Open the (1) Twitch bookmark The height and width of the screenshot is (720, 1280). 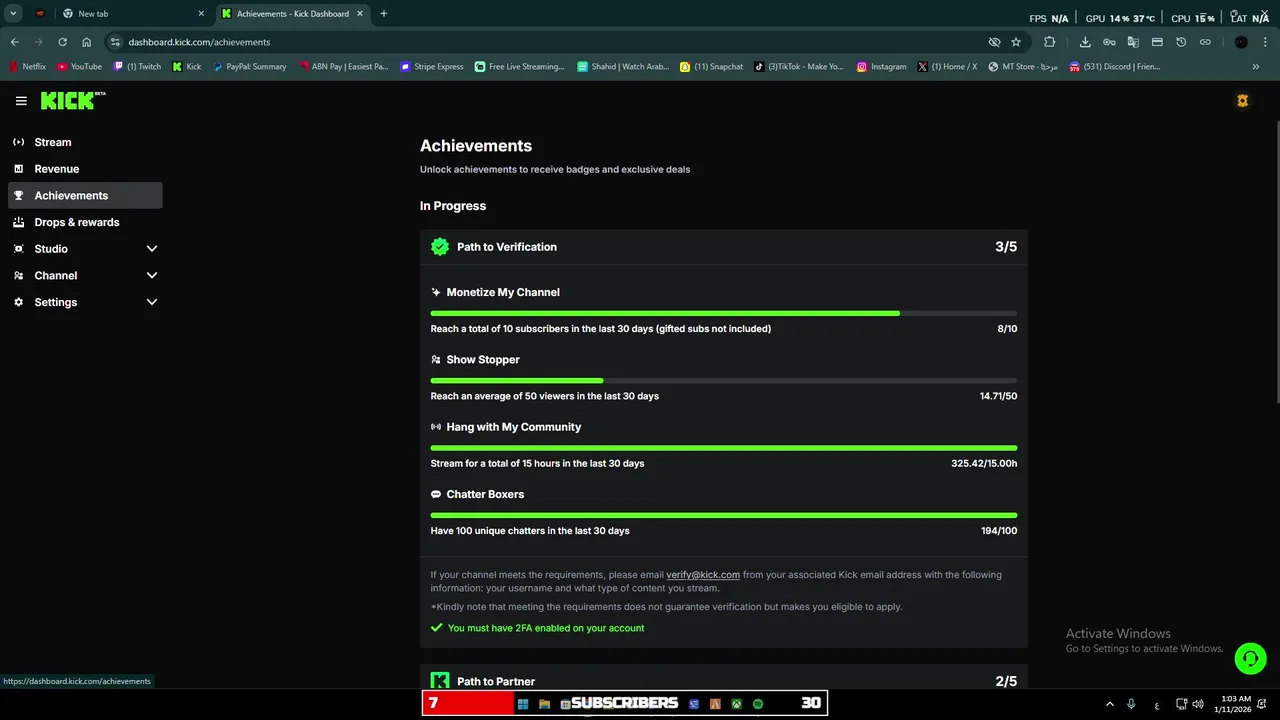(x=137, y=67)
